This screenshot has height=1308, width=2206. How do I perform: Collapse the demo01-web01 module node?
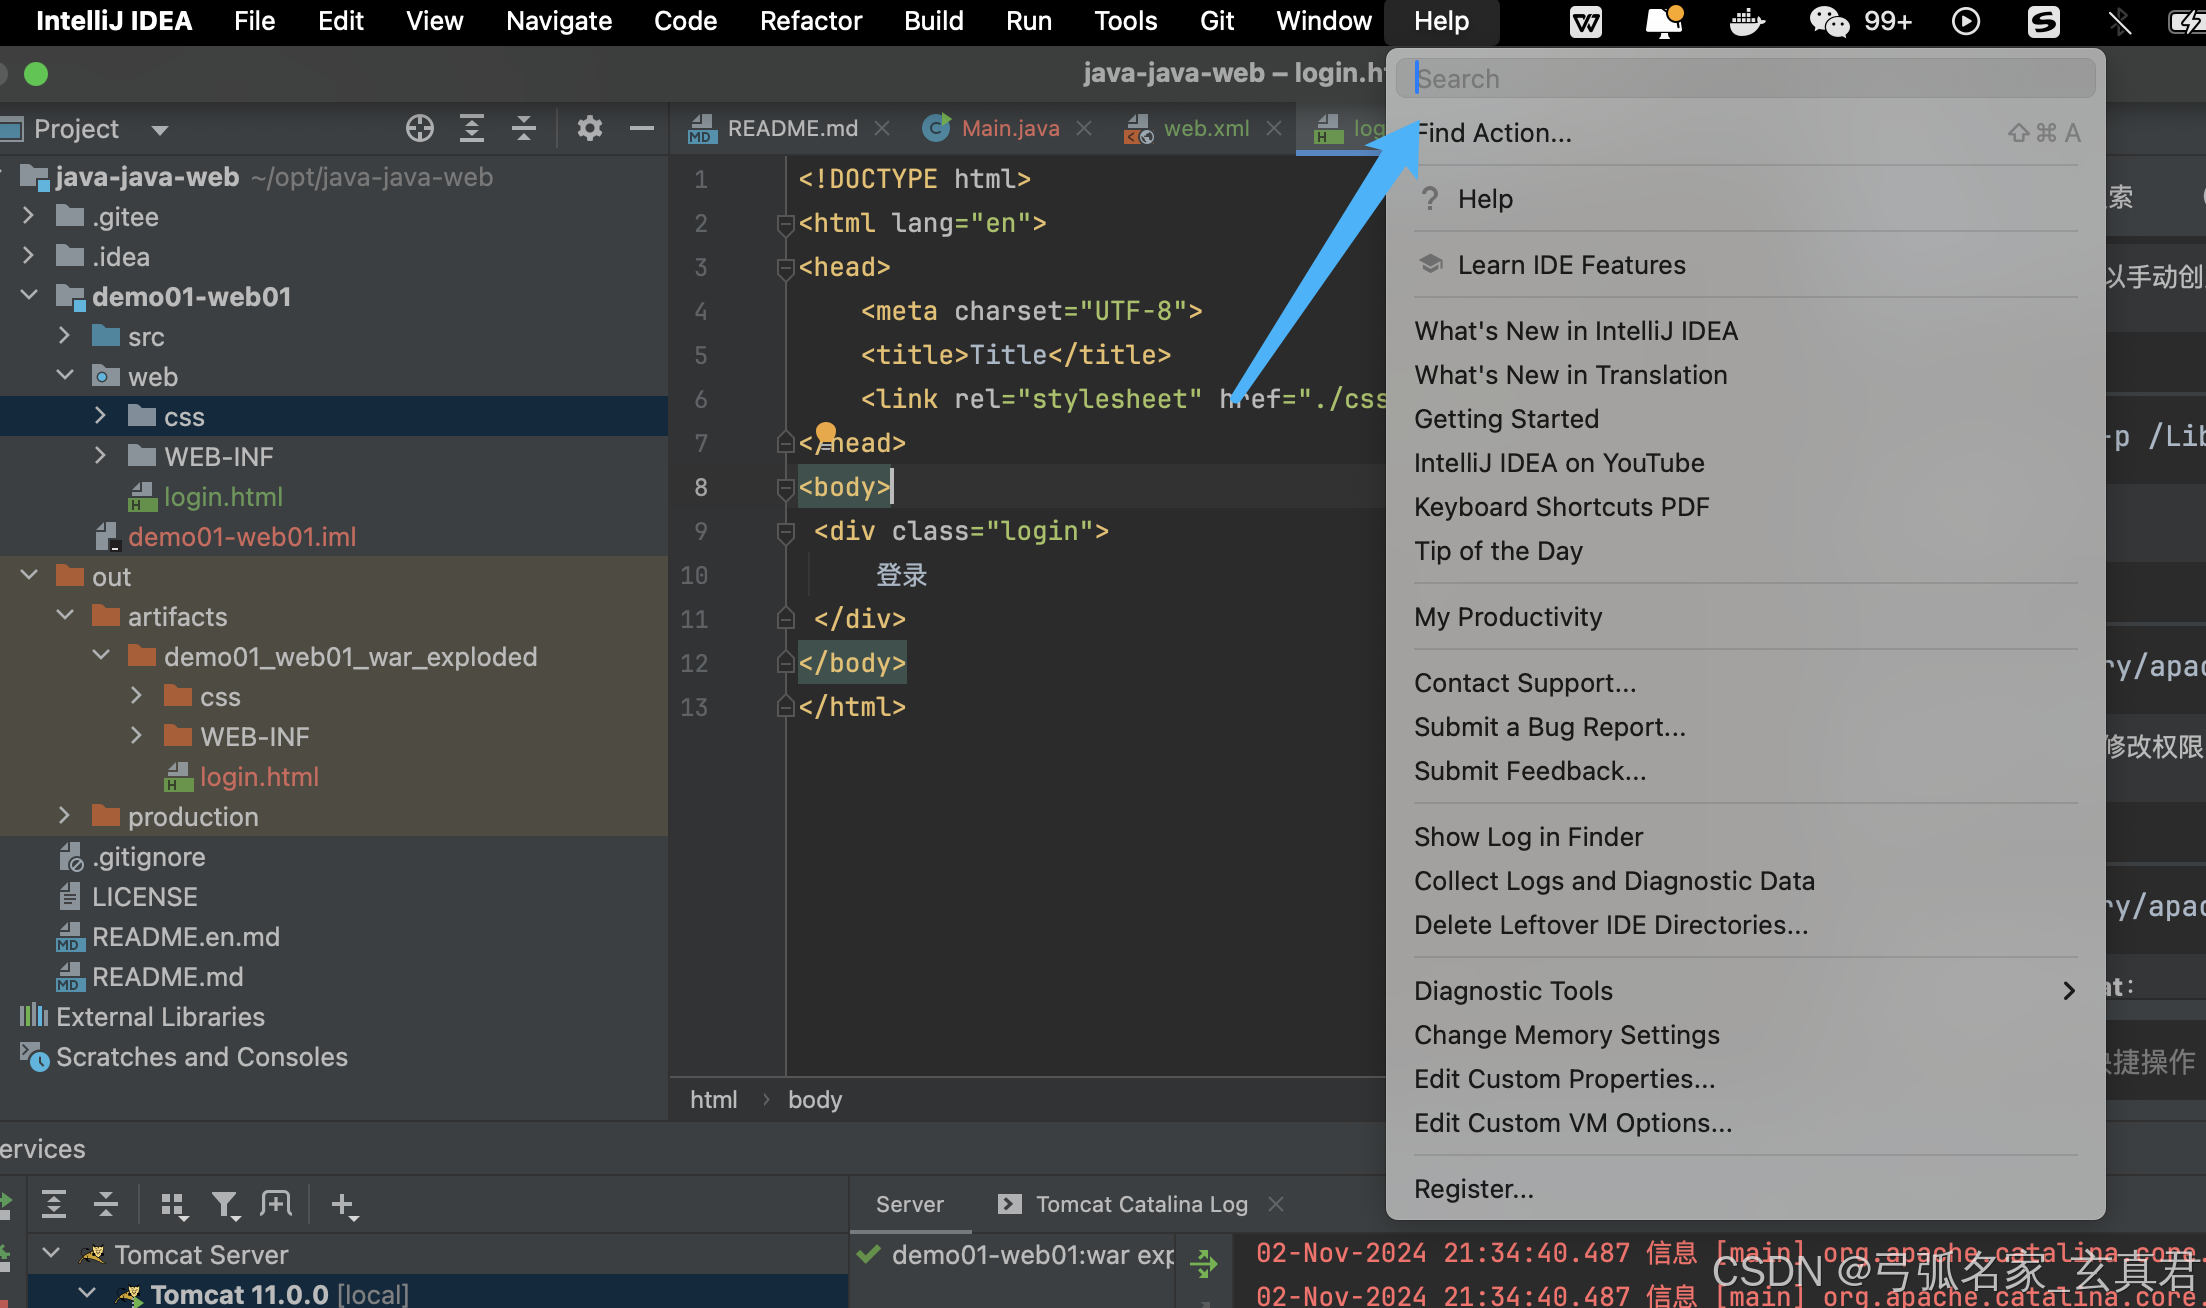click(x=28, y=296)
